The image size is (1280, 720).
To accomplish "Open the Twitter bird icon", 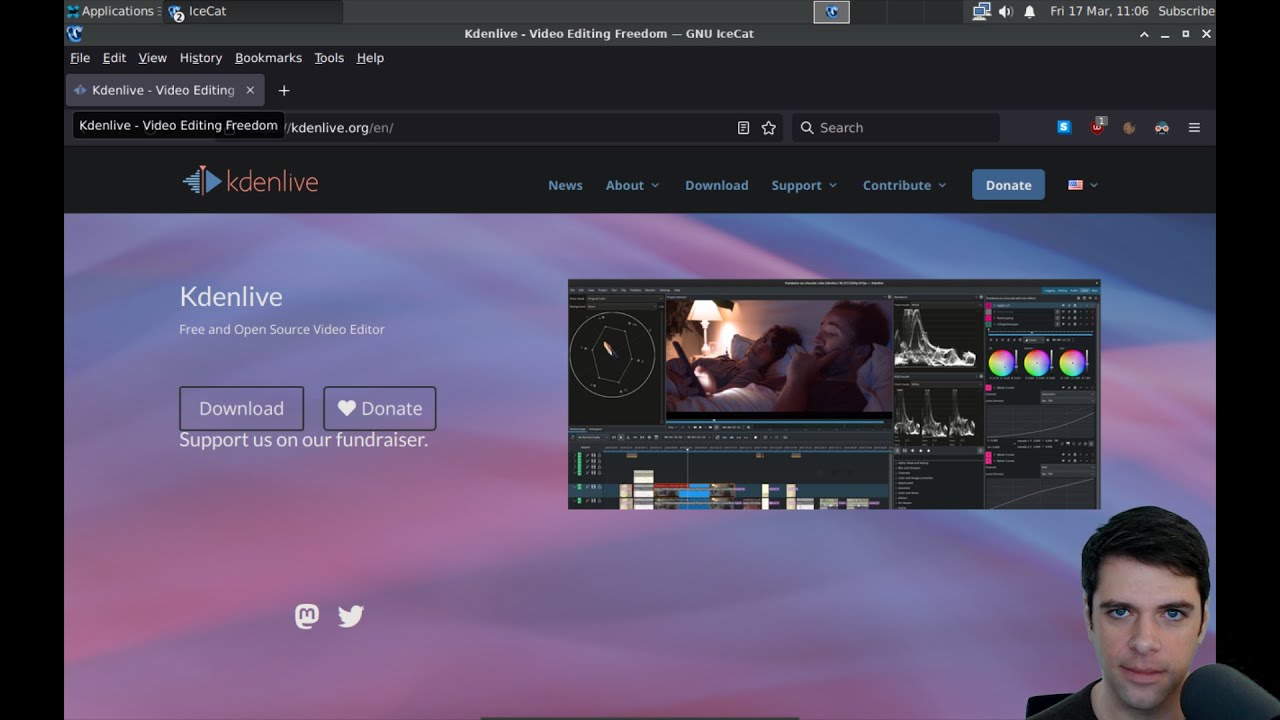I will (351, 616).
